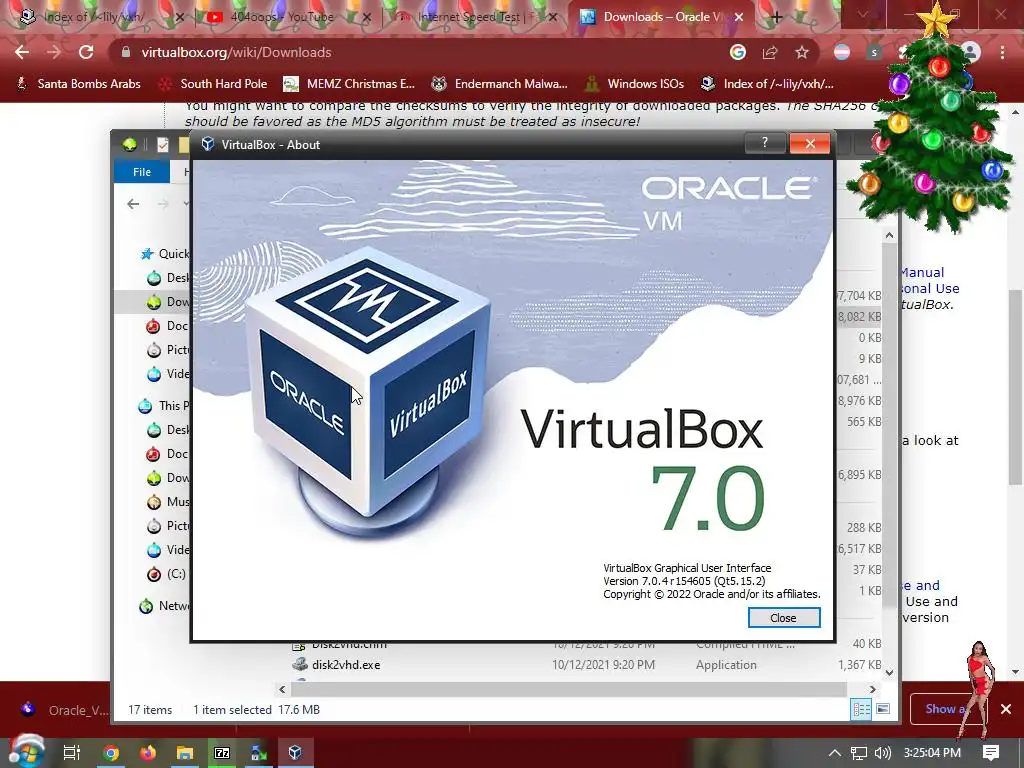Screen dimensions: 1024x768
Task: Click the Google icon in the address bar
Action: 738,52
